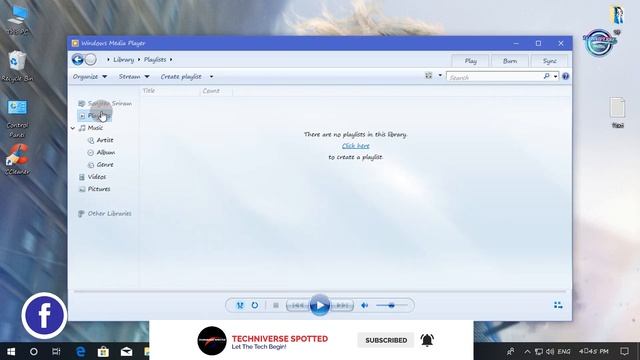Open the Sync tab

click(549, 61)
